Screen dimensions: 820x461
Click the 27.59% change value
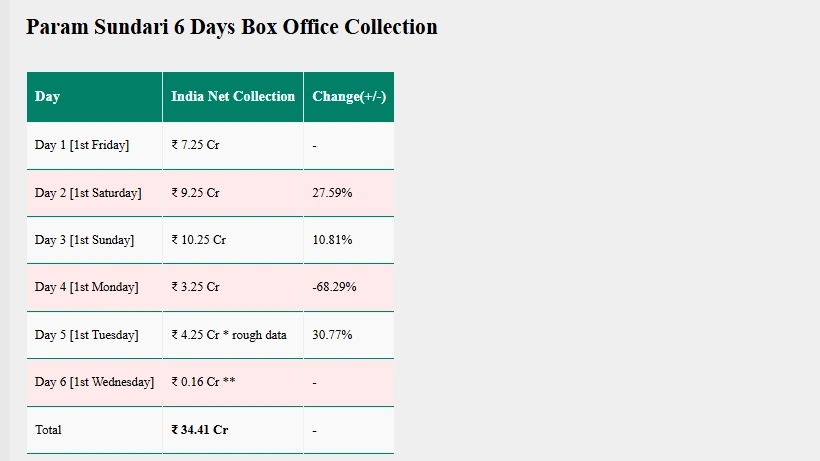pyautogui.click(x=332, y=193)
